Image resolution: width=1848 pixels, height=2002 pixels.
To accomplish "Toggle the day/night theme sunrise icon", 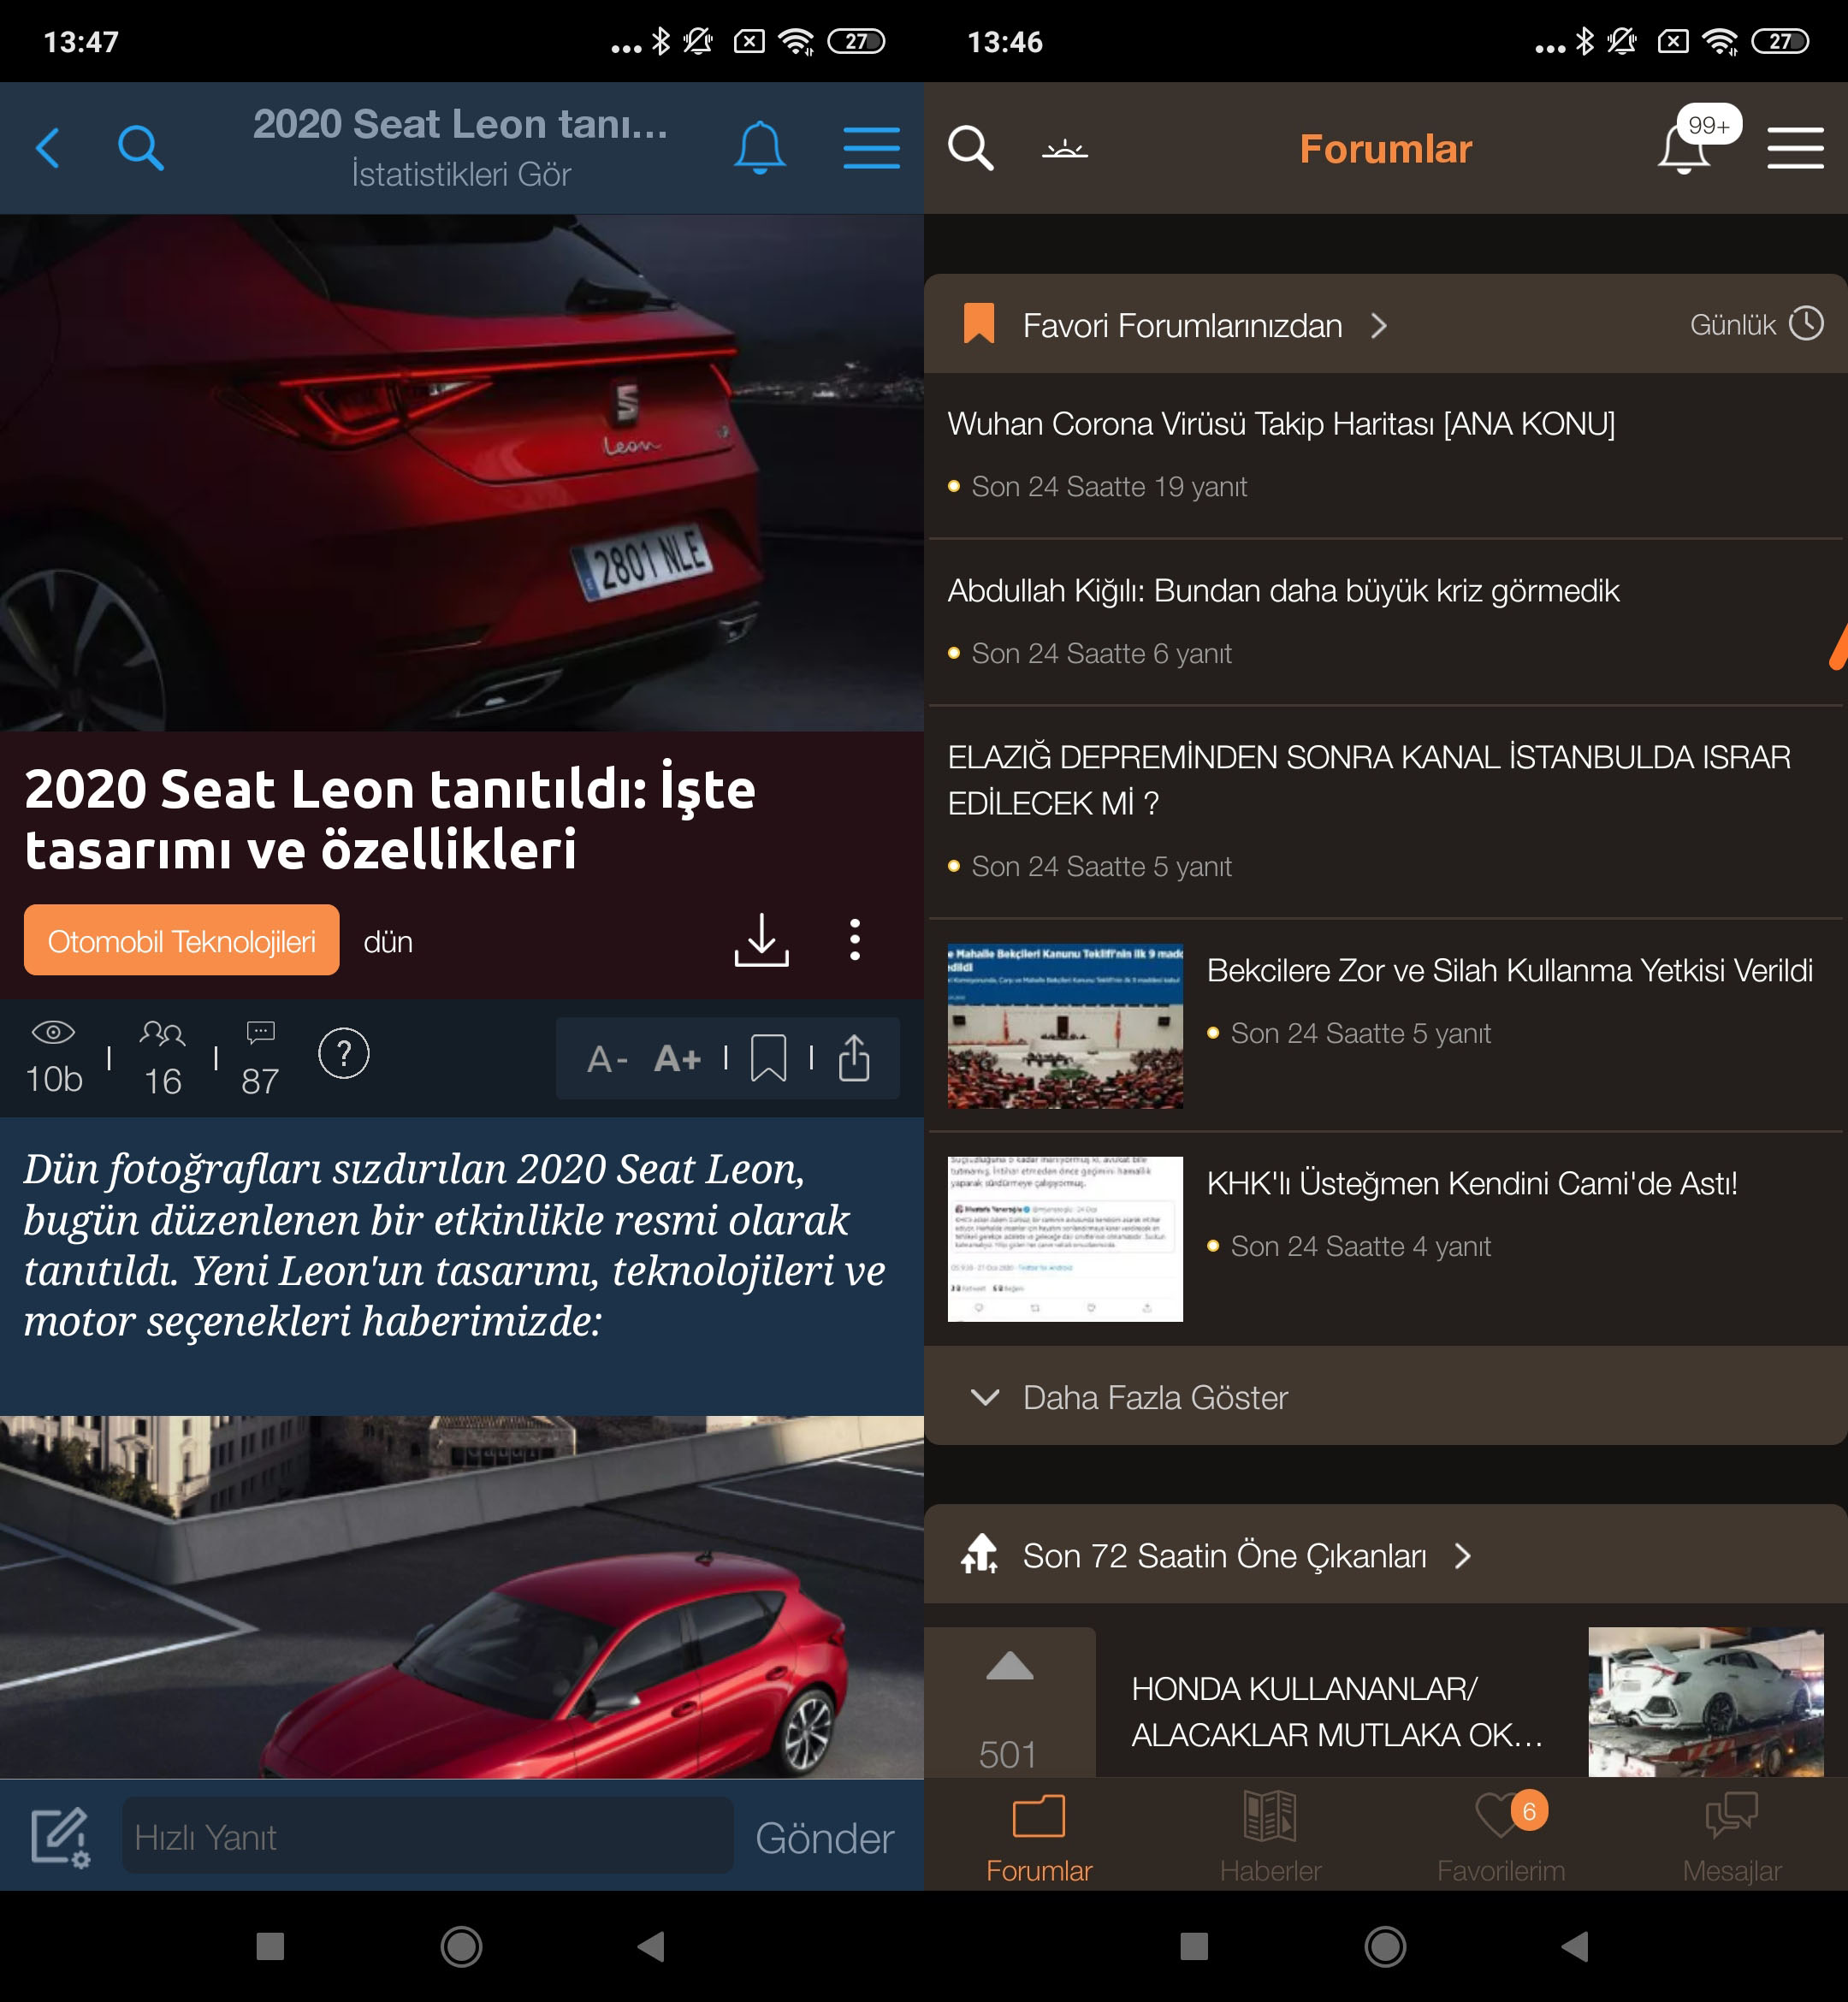I will coord(1064,149).
